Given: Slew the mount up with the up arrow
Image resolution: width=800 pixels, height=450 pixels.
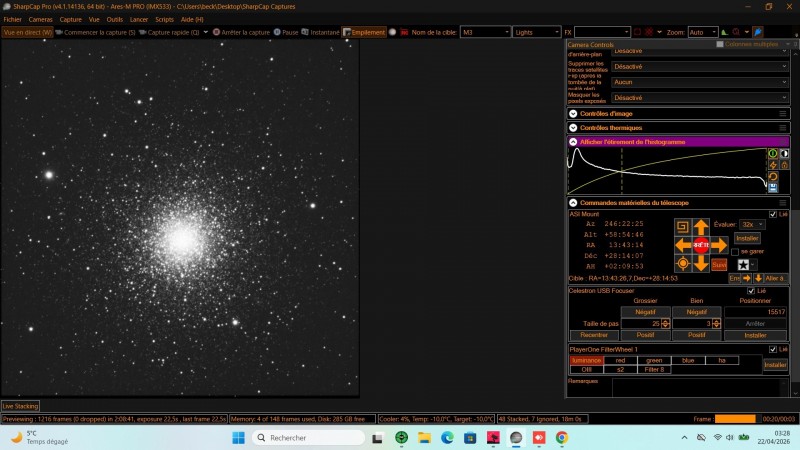Looking at the screenshot, I should (701, 227).
